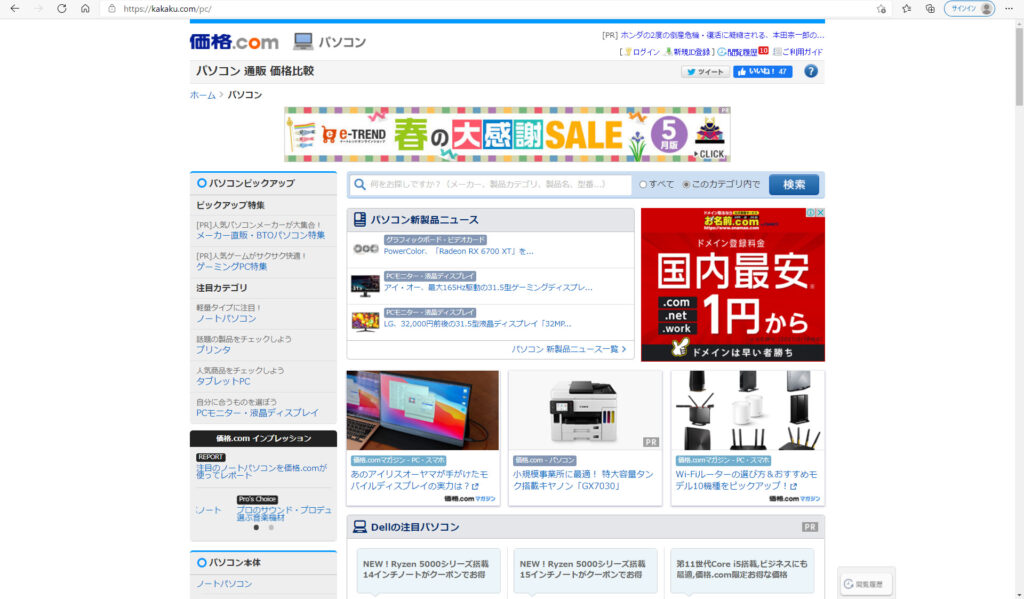Click the 検索 search button
Image resolution: width=1024 pixels, height=599 pixels.
coord(793,185)
